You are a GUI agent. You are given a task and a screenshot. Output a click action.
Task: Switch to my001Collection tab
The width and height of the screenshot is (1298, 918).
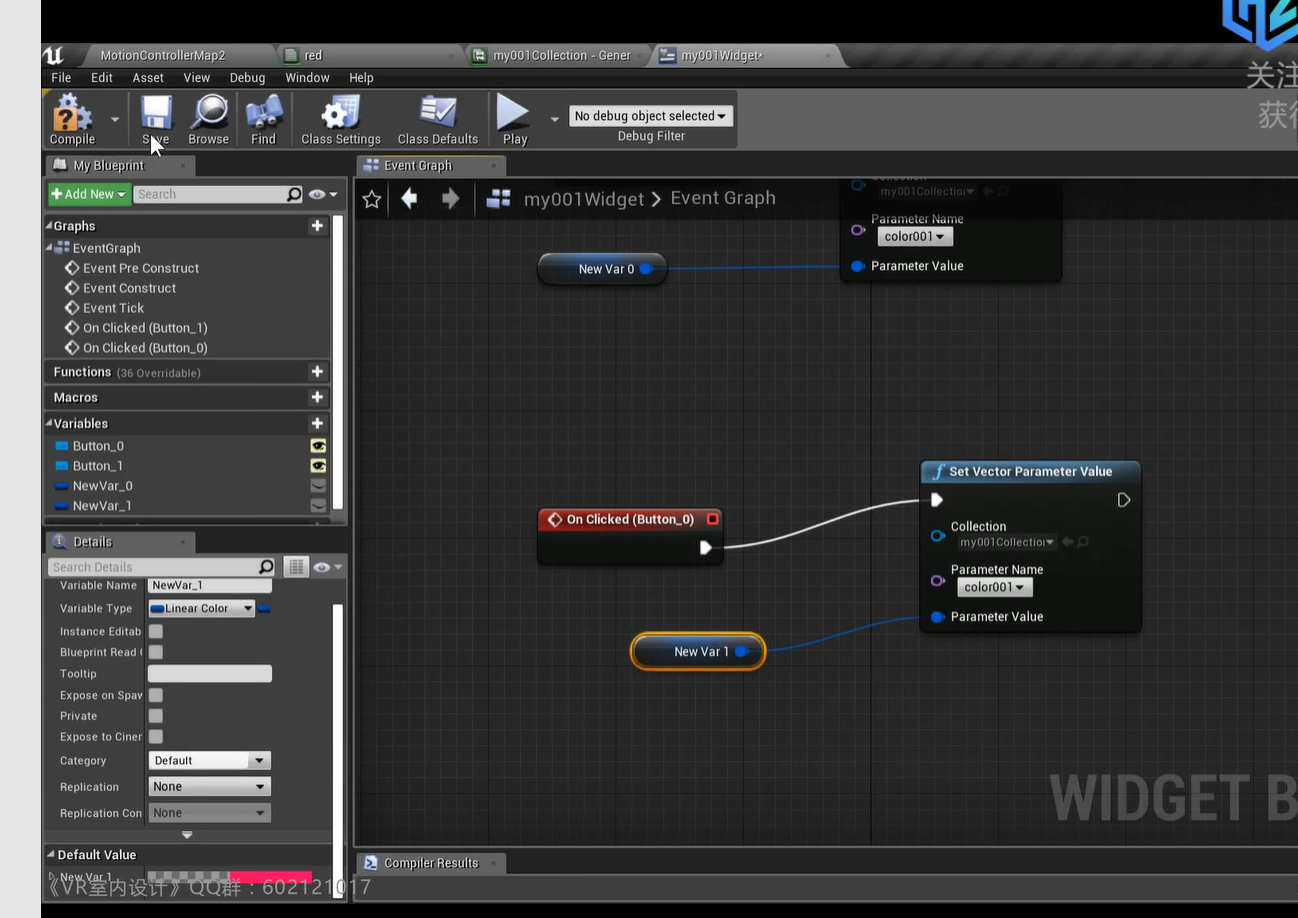(561, 55)
